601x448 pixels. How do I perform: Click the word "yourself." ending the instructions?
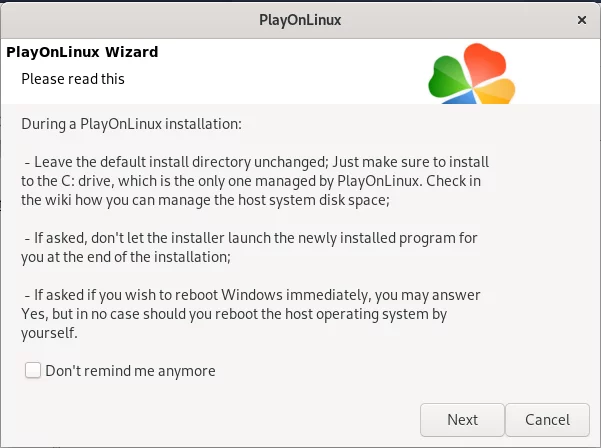[x=49, y=333]
